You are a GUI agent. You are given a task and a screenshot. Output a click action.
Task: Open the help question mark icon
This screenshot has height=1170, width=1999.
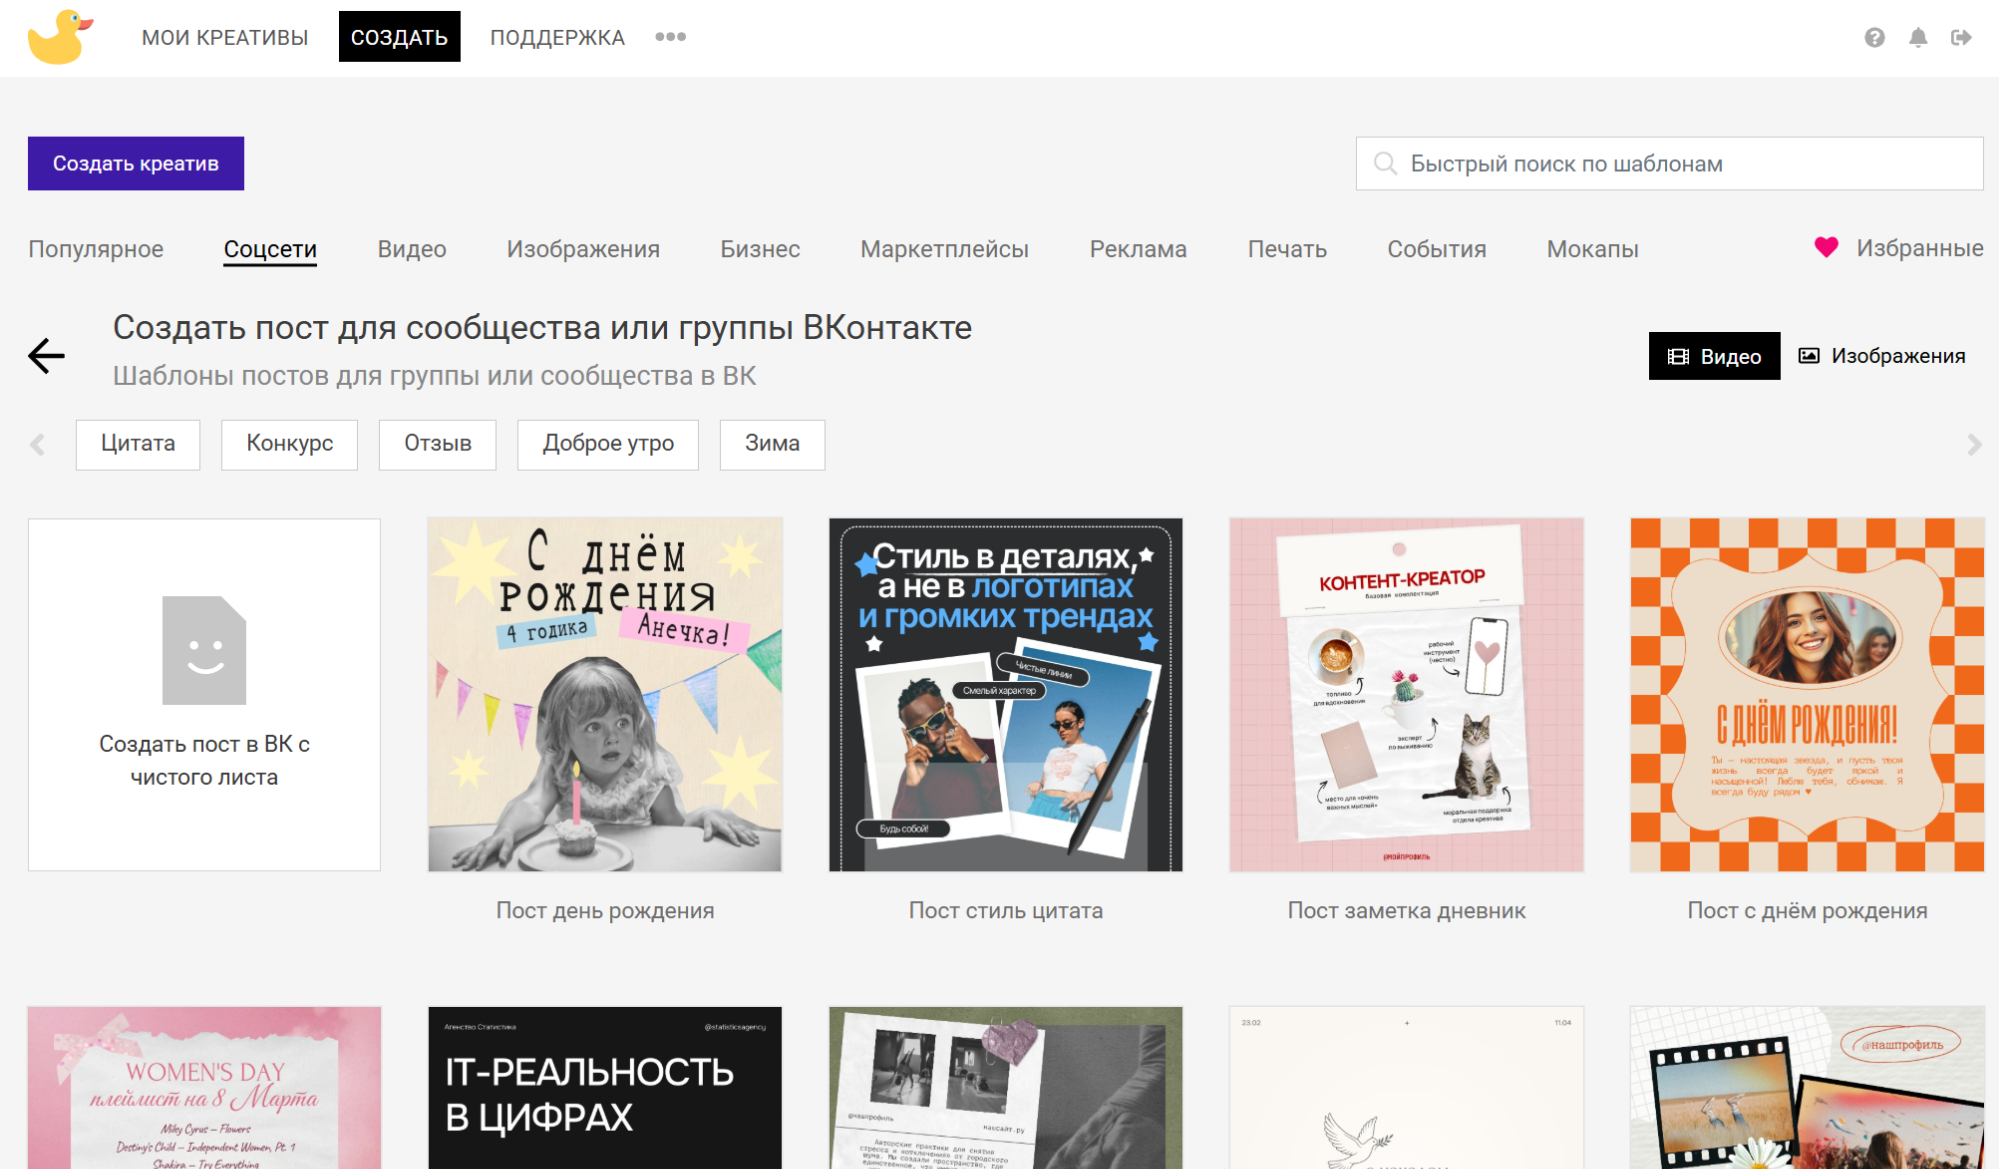tap(1874, 37)
